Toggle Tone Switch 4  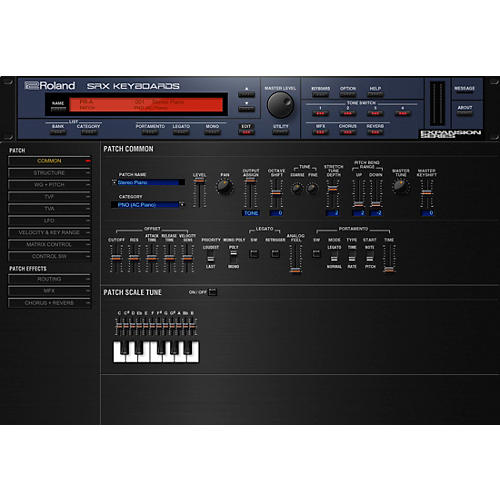(x=402, y=114)
